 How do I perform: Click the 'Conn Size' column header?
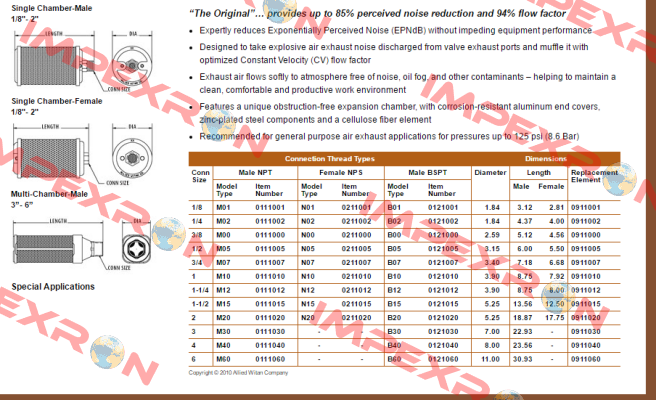[x=200, y=176]
